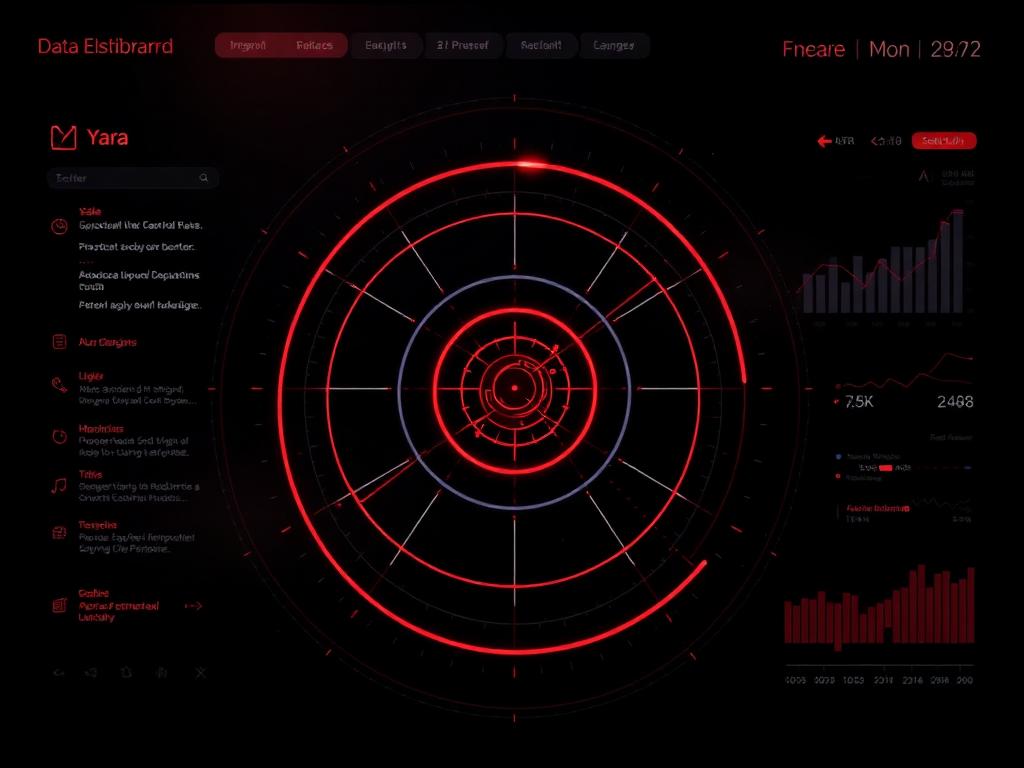Select the first highlighted tab in the top bar
Viewport: 1024px width, 768px height.
pos(248,46)
